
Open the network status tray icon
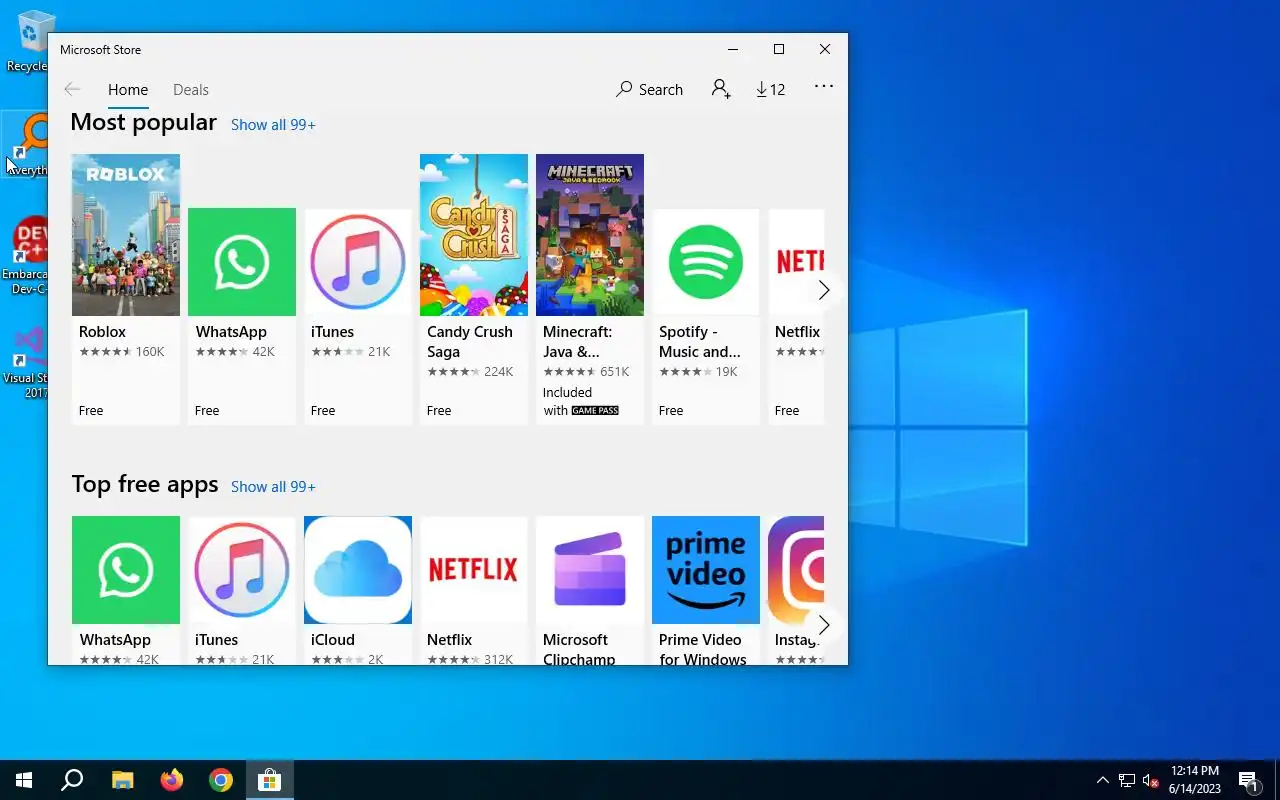1127,780
